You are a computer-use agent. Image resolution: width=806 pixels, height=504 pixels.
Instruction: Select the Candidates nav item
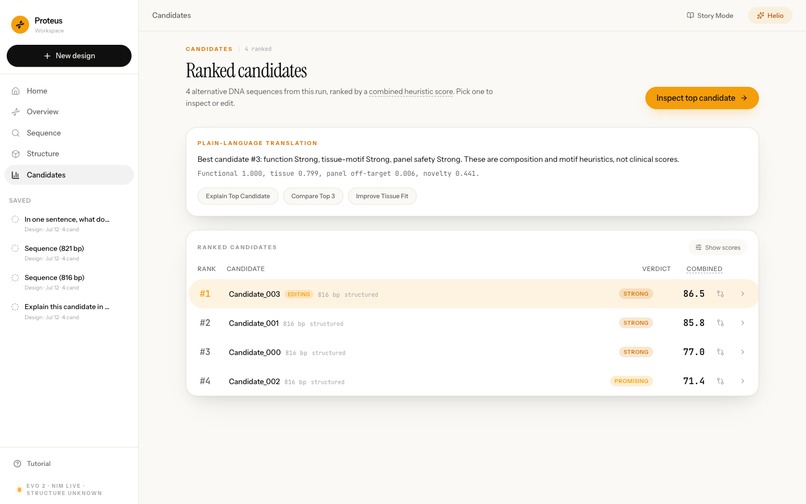click(x=69, y=175)
